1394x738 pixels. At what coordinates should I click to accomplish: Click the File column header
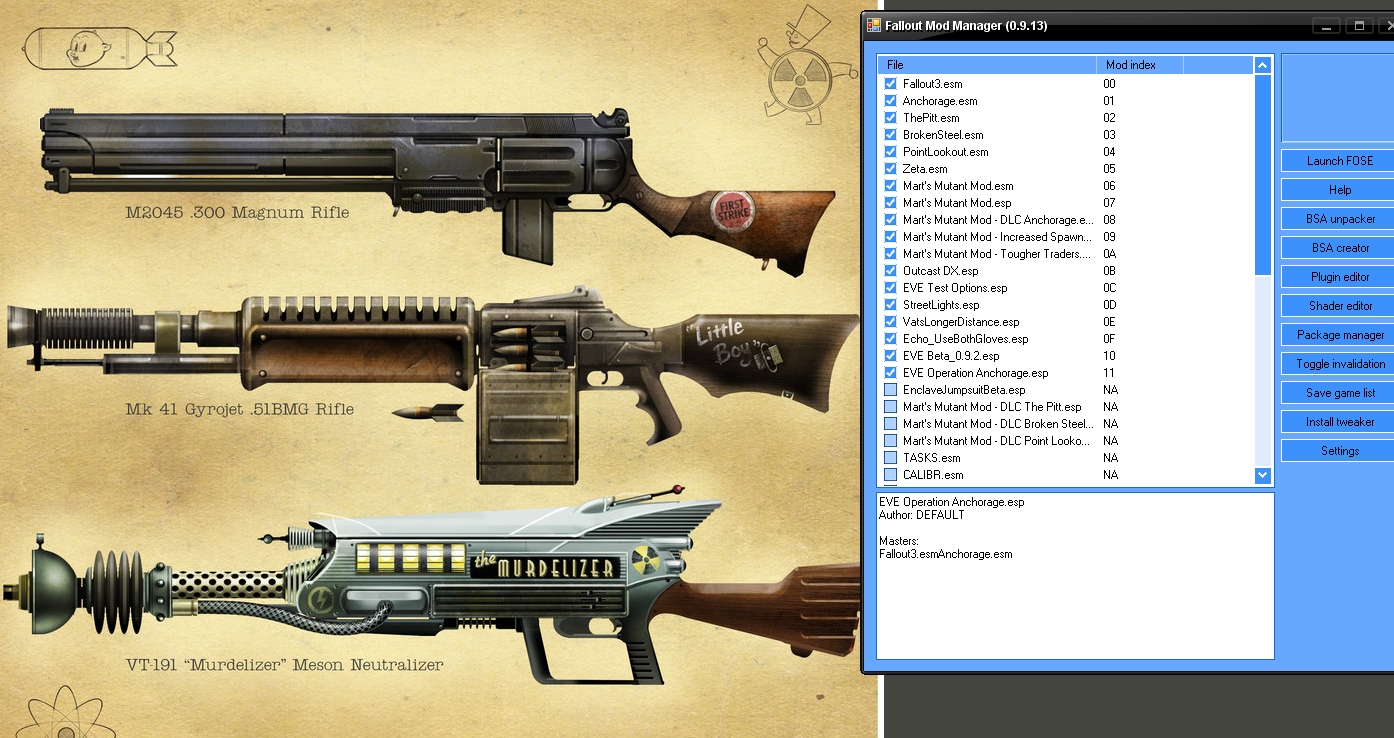click(986, 65)
